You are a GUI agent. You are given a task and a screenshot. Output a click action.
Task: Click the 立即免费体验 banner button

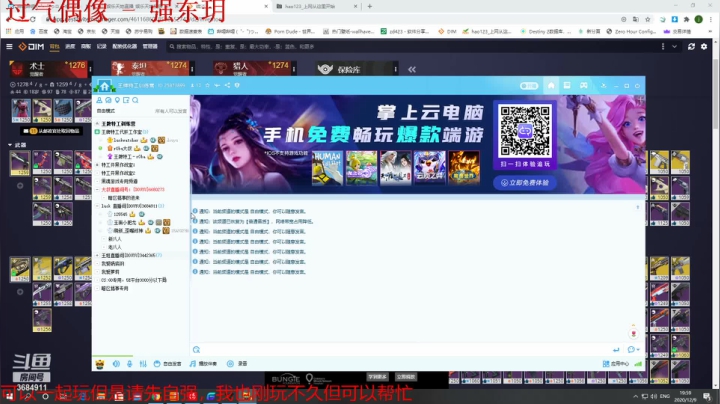tap(525, 183)
